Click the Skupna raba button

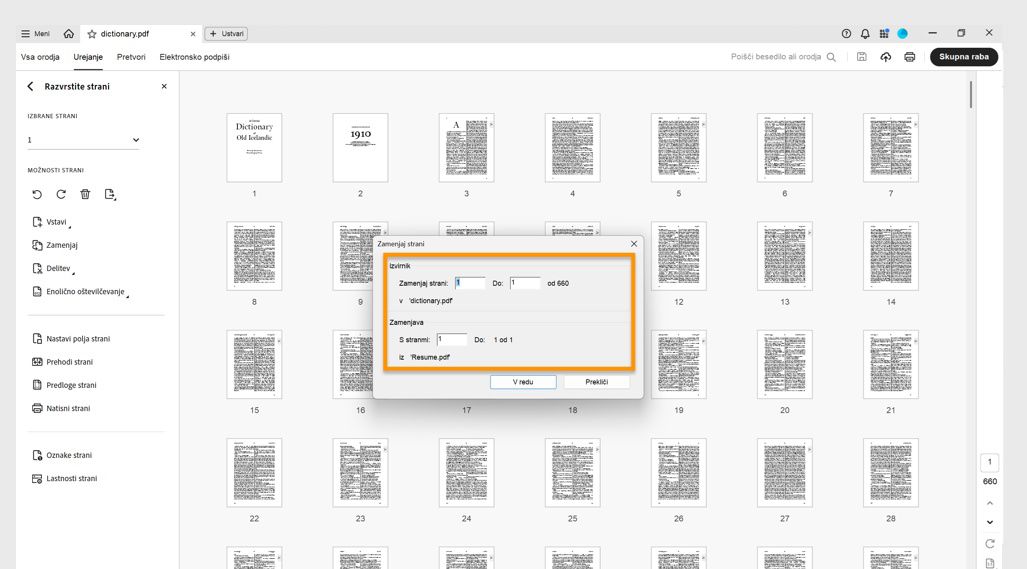(964, 57)
